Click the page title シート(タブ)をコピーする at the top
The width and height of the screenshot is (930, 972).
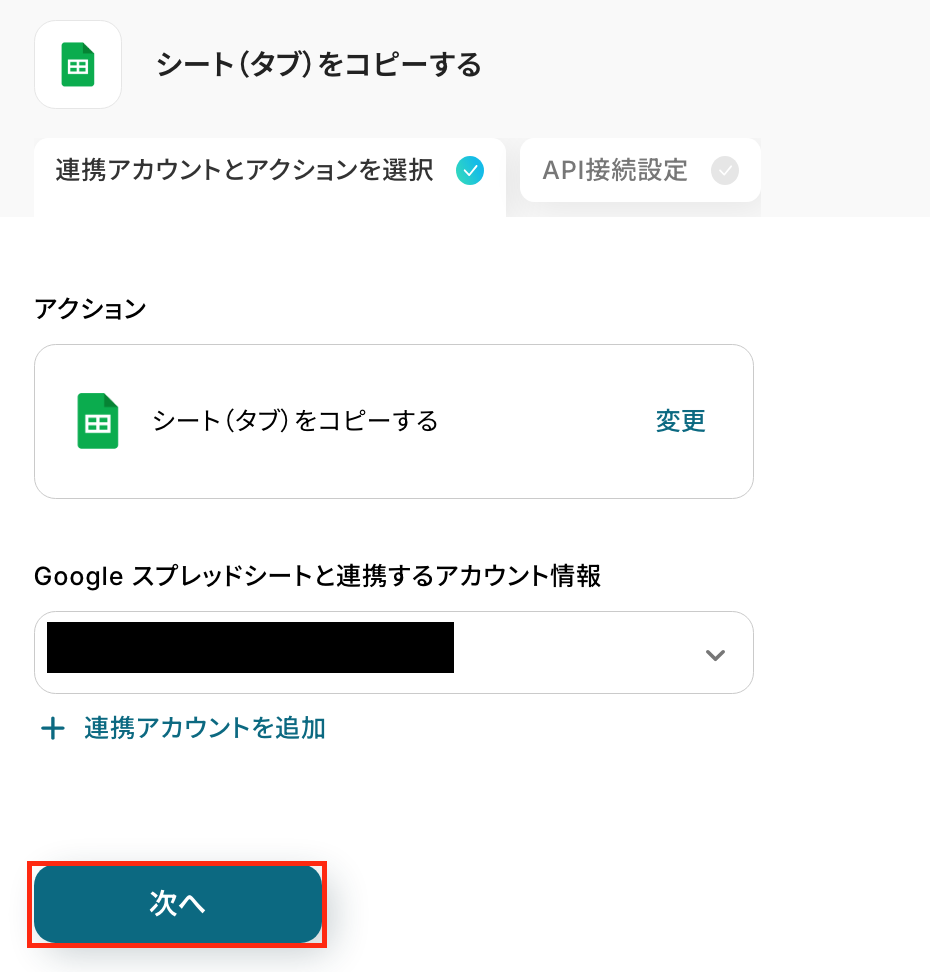[x=318, y=66]
